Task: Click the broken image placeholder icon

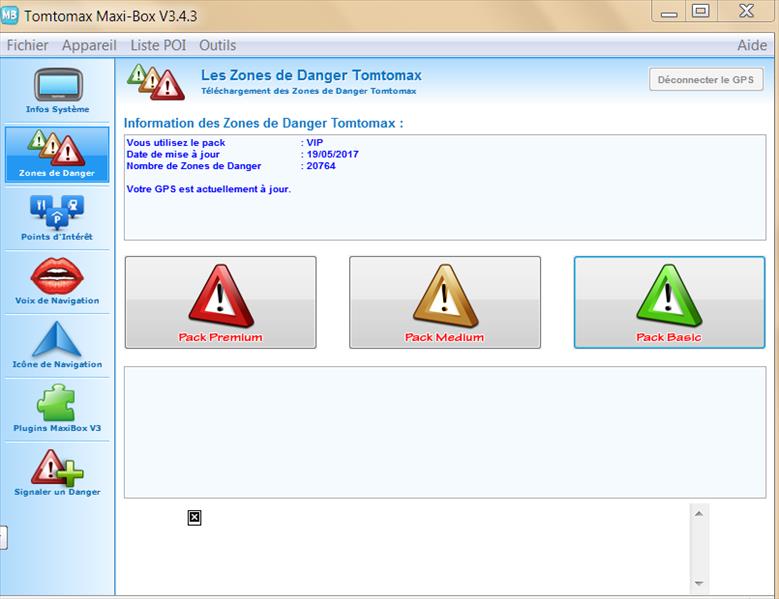Action: click(x=194, y=518)
